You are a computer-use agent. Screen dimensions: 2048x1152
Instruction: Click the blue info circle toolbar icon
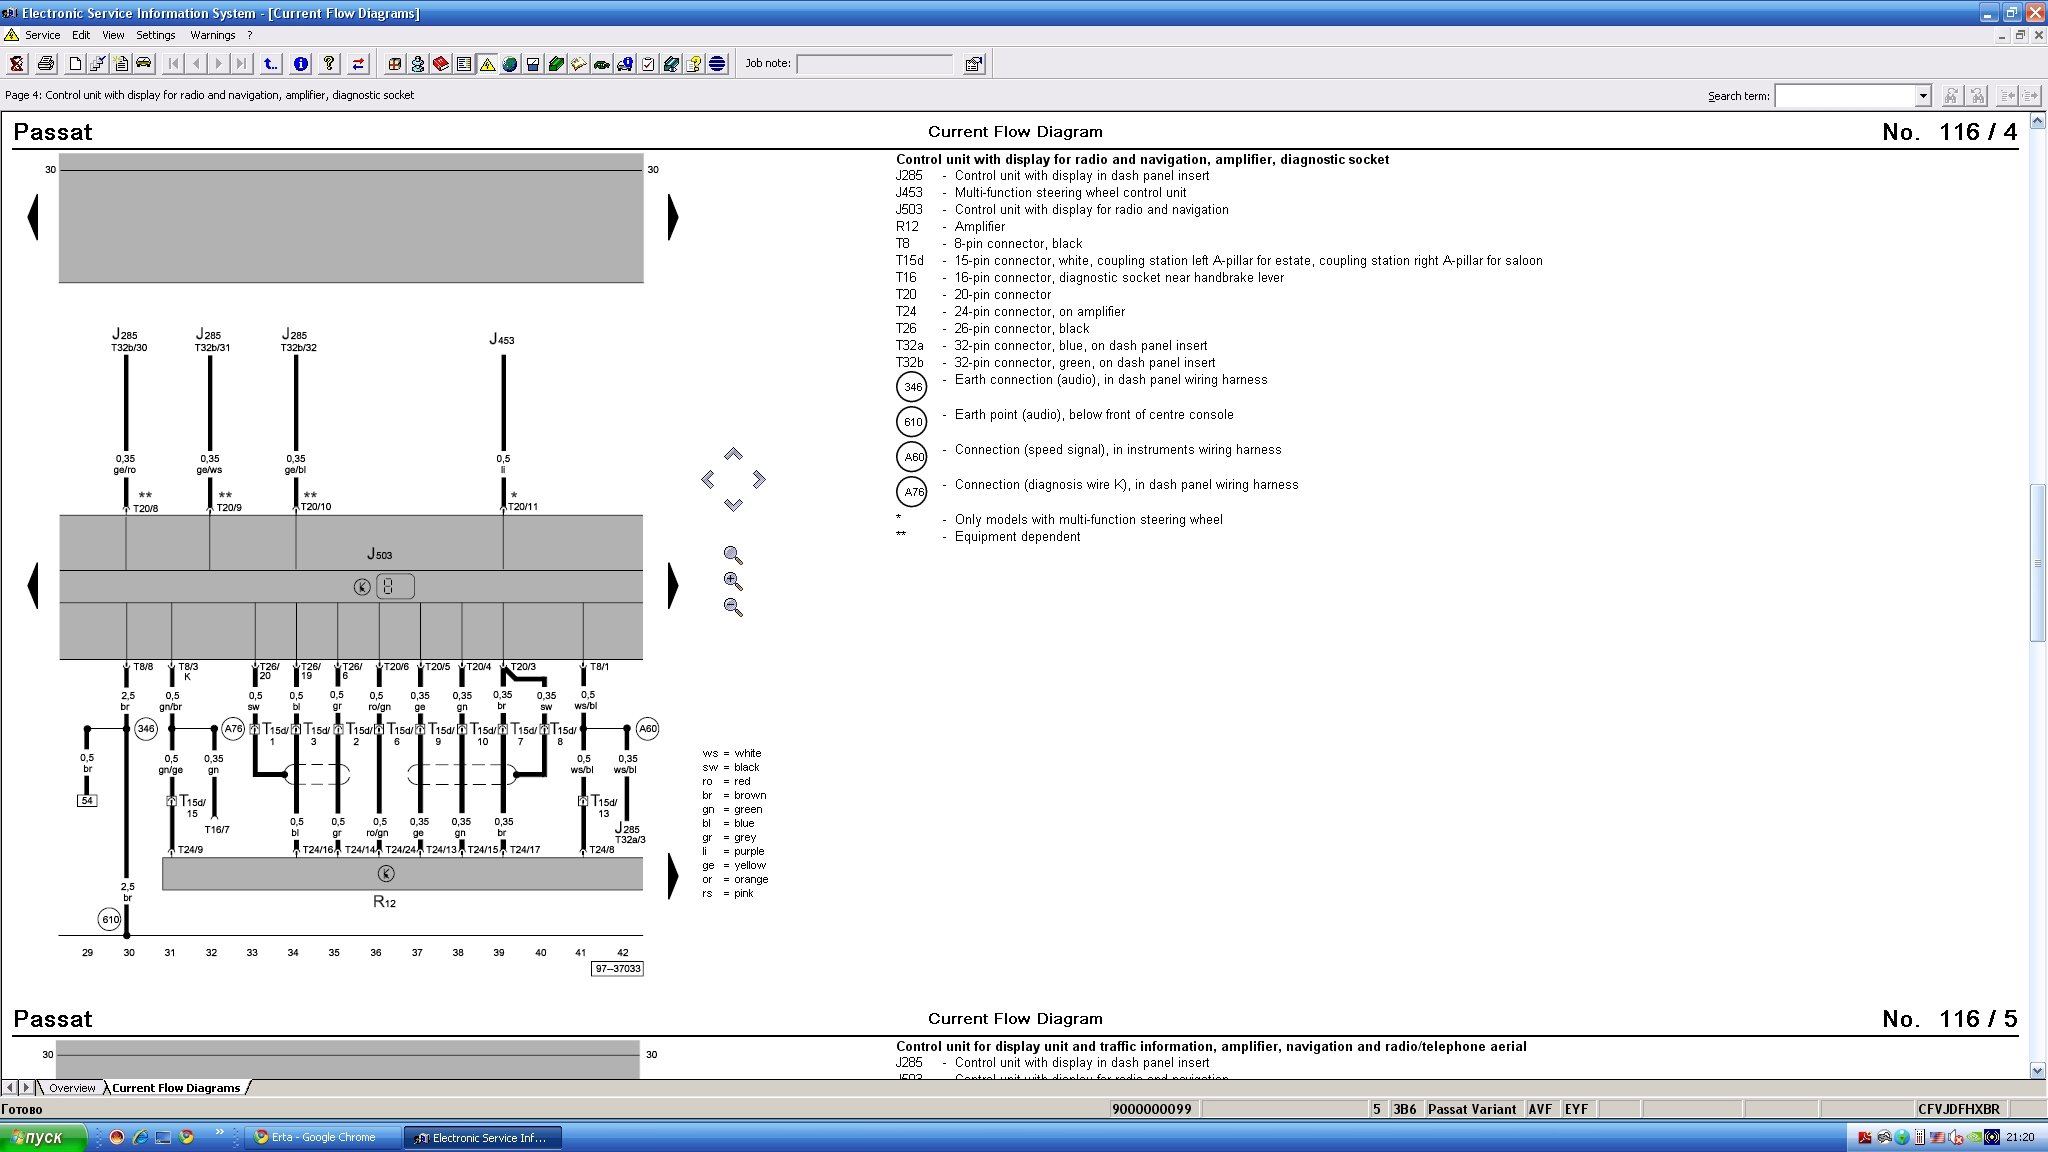pos(300,64)
